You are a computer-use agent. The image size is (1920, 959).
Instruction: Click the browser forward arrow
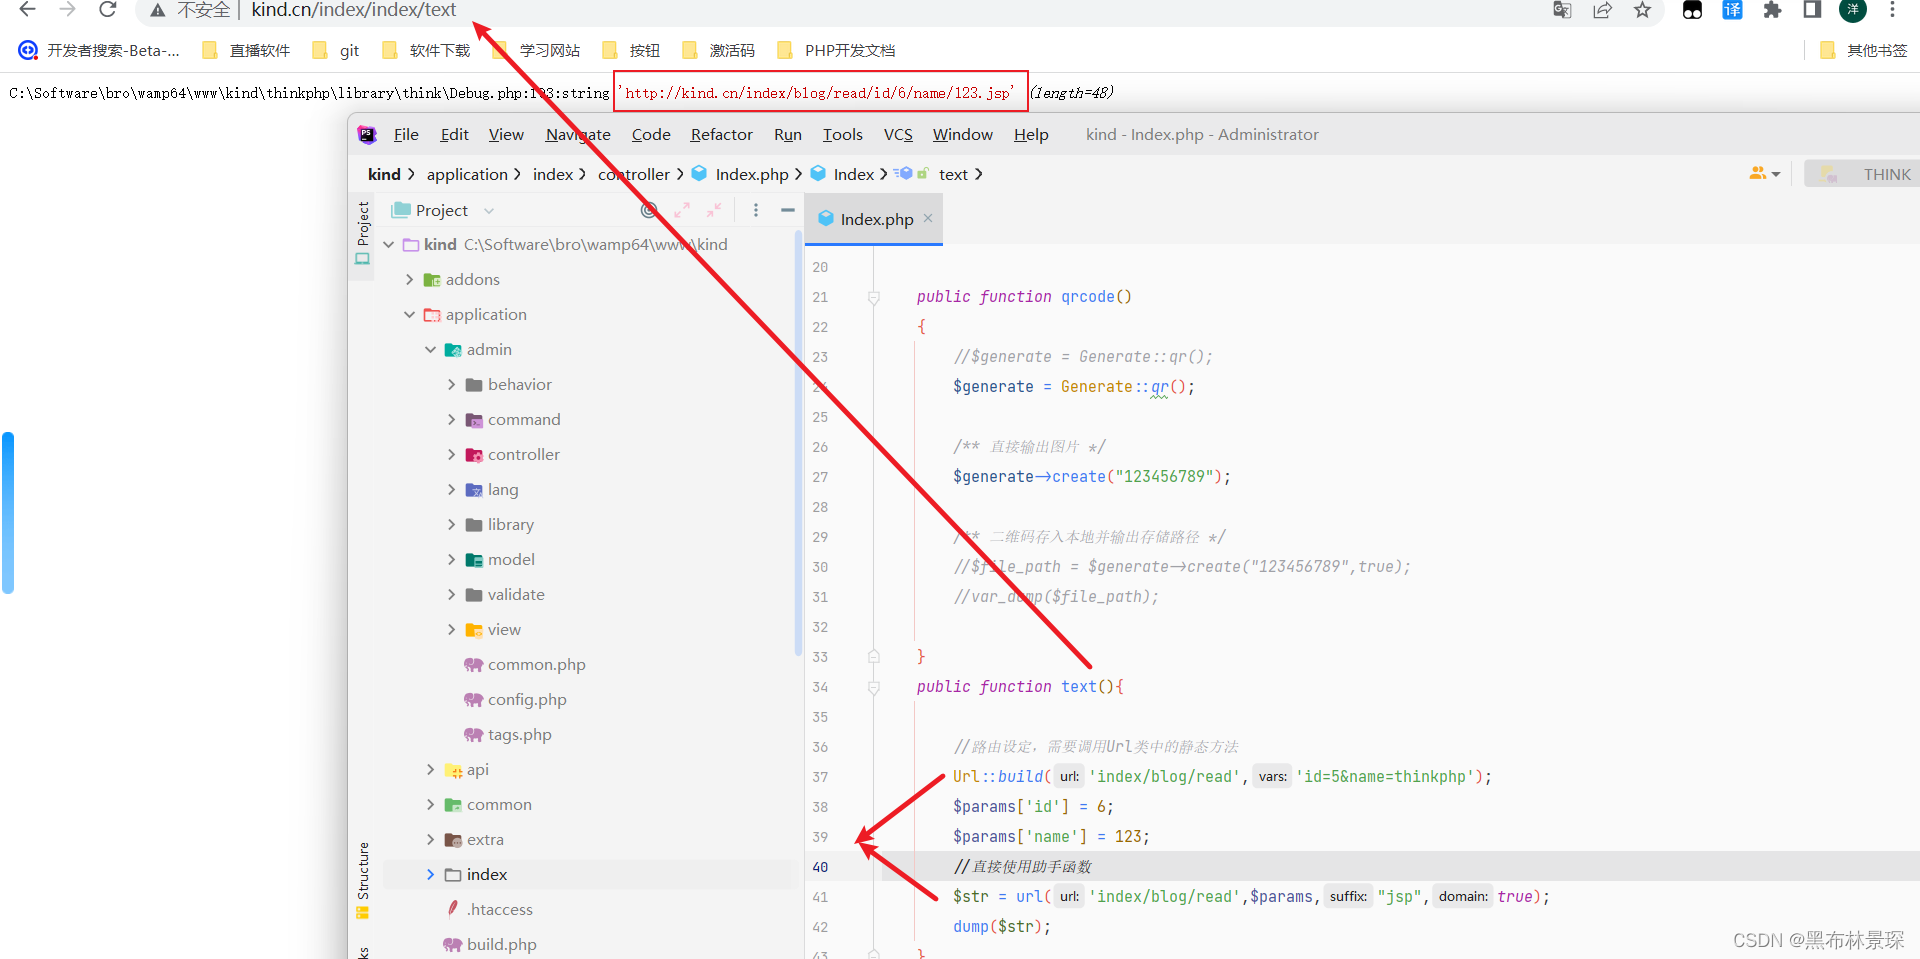(67, 10)
